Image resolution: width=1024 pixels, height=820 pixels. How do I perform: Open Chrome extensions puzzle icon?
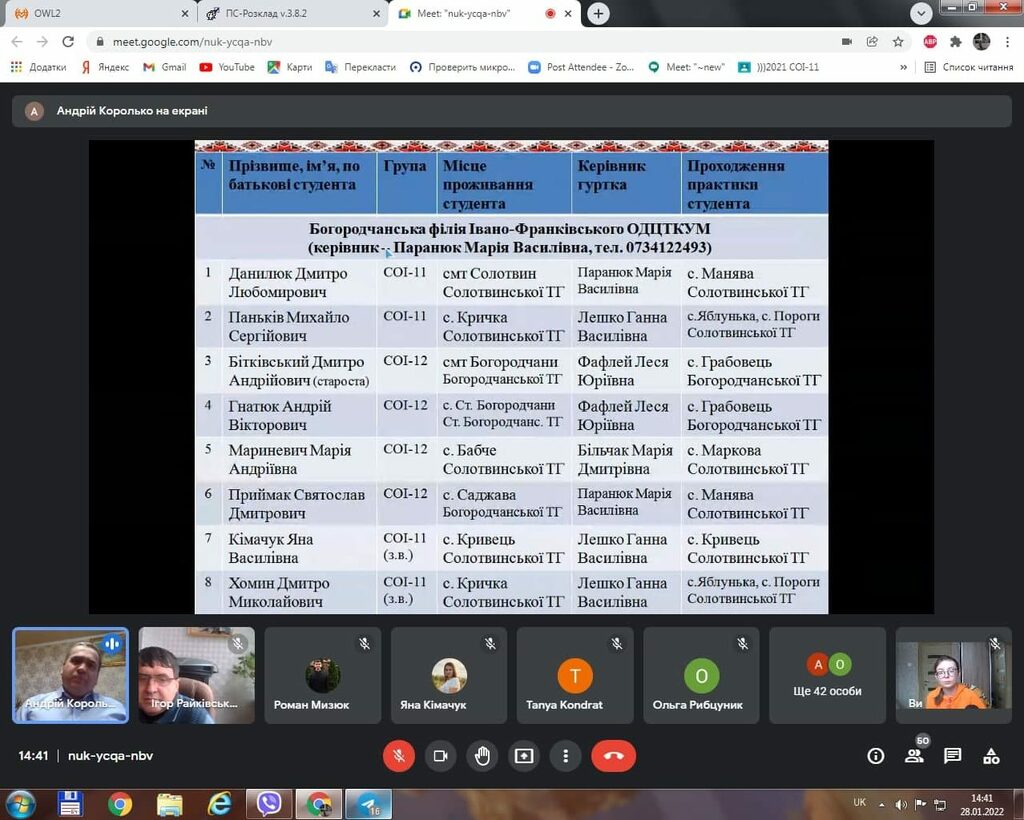[955, 42]
